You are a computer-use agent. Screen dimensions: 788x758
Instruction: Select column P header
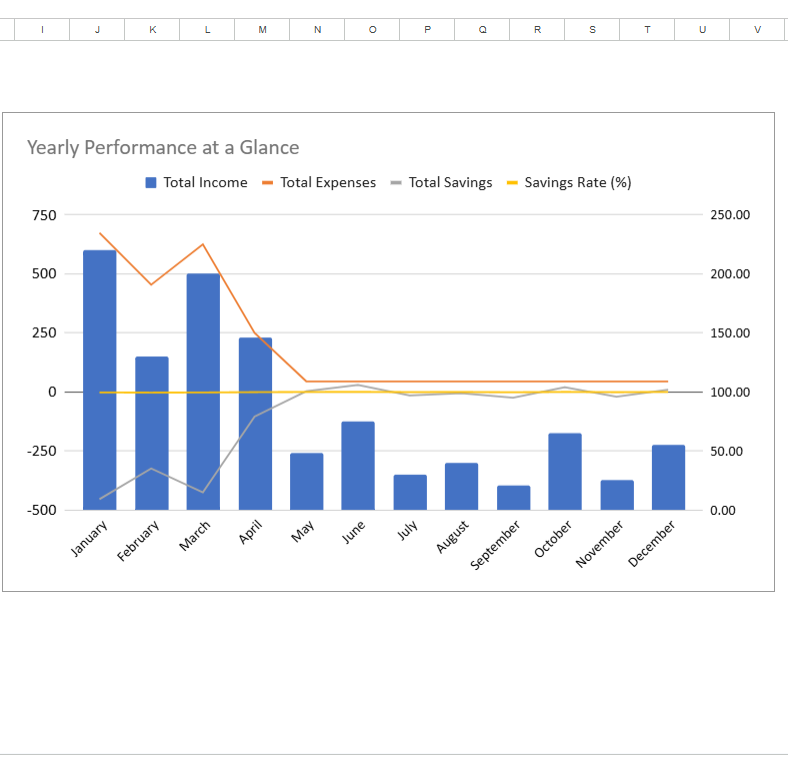pyautogui.click(x=427, y=30)
